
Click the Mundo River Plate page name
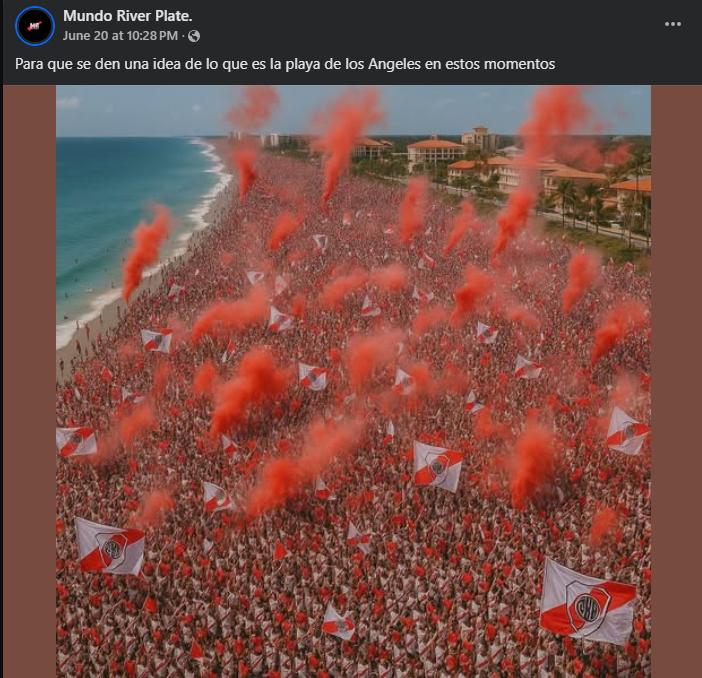128,16
